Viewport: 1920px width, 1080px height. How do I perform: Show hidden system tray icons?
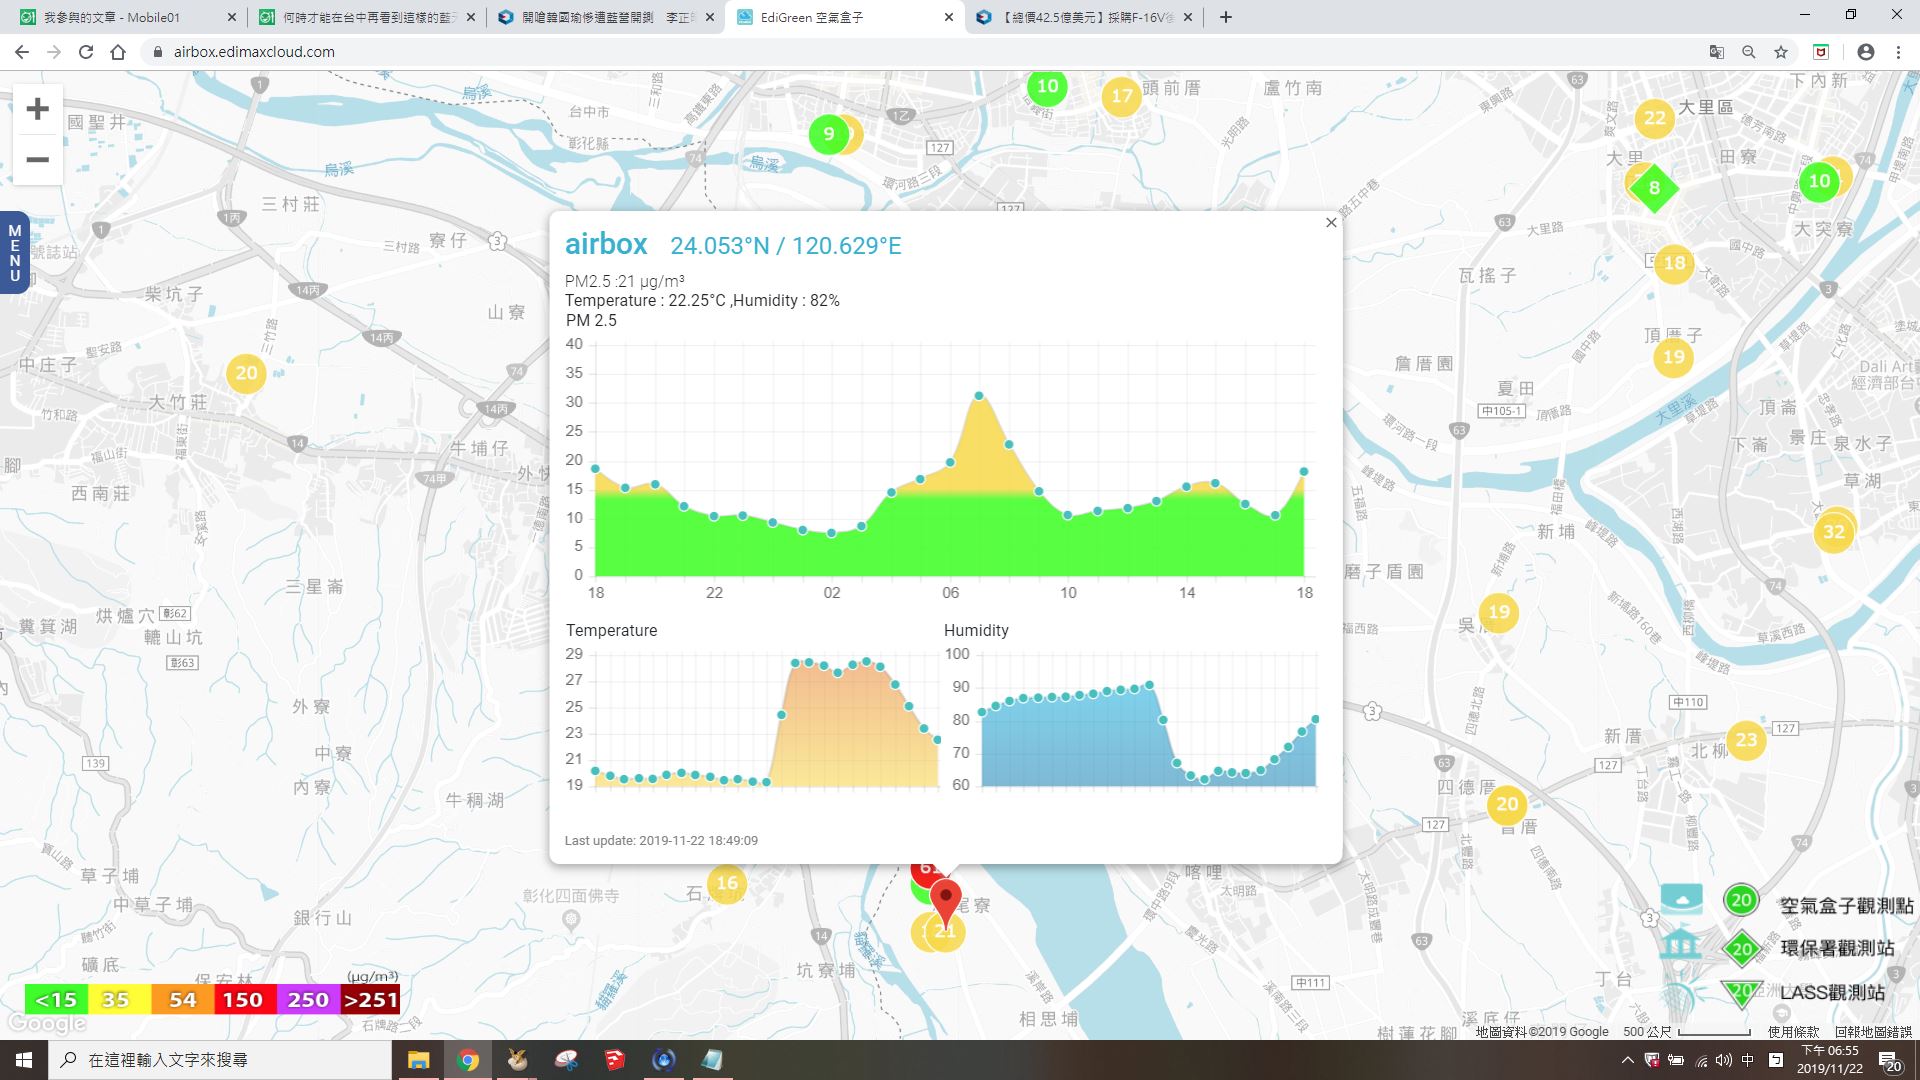1627,1060
